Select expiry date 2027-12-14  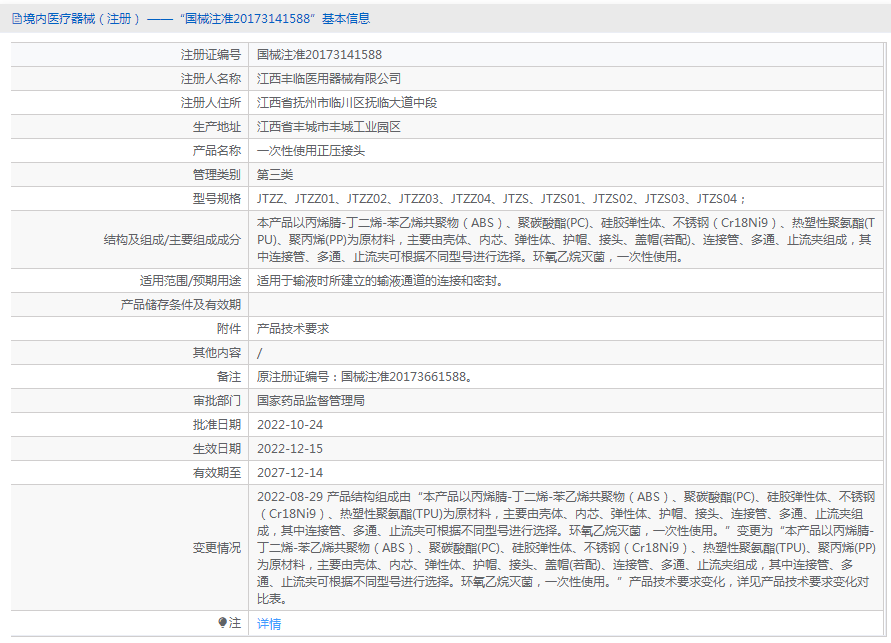(290, 473)
